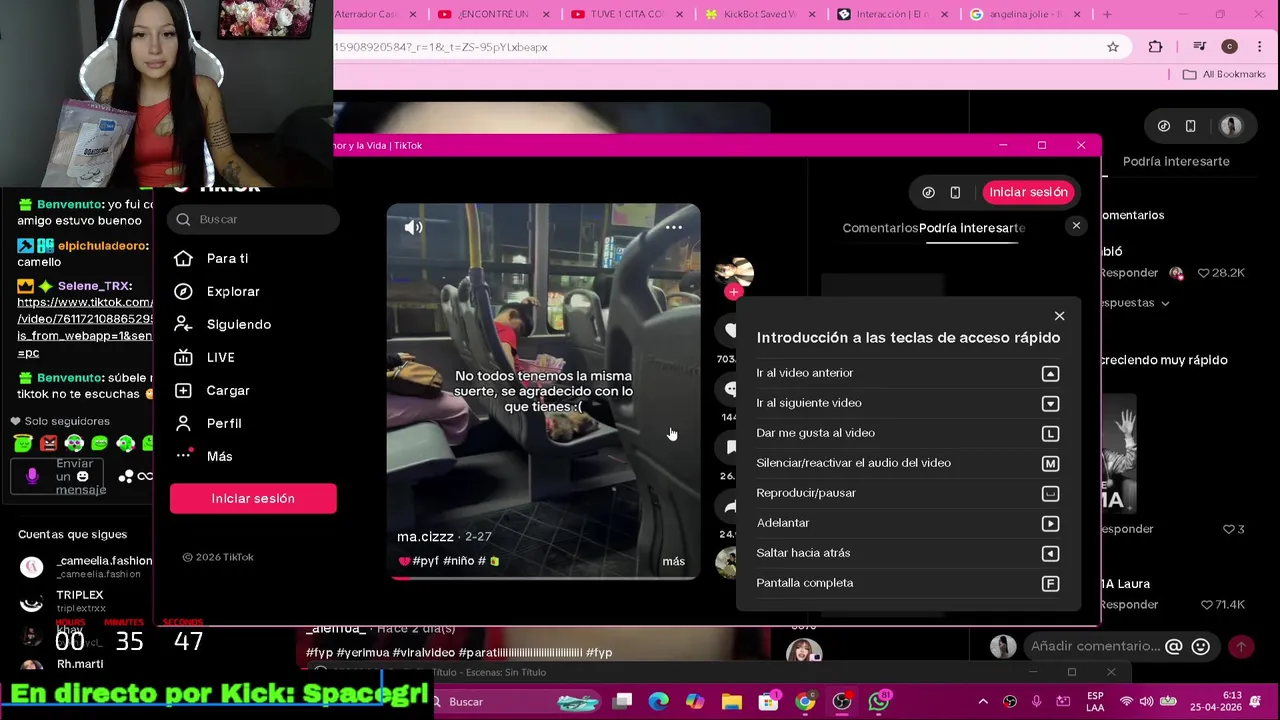Post comment with red arrow button
This screenshot has width=1280, height=720.
pyautogui.click(x=1241, y=647)
